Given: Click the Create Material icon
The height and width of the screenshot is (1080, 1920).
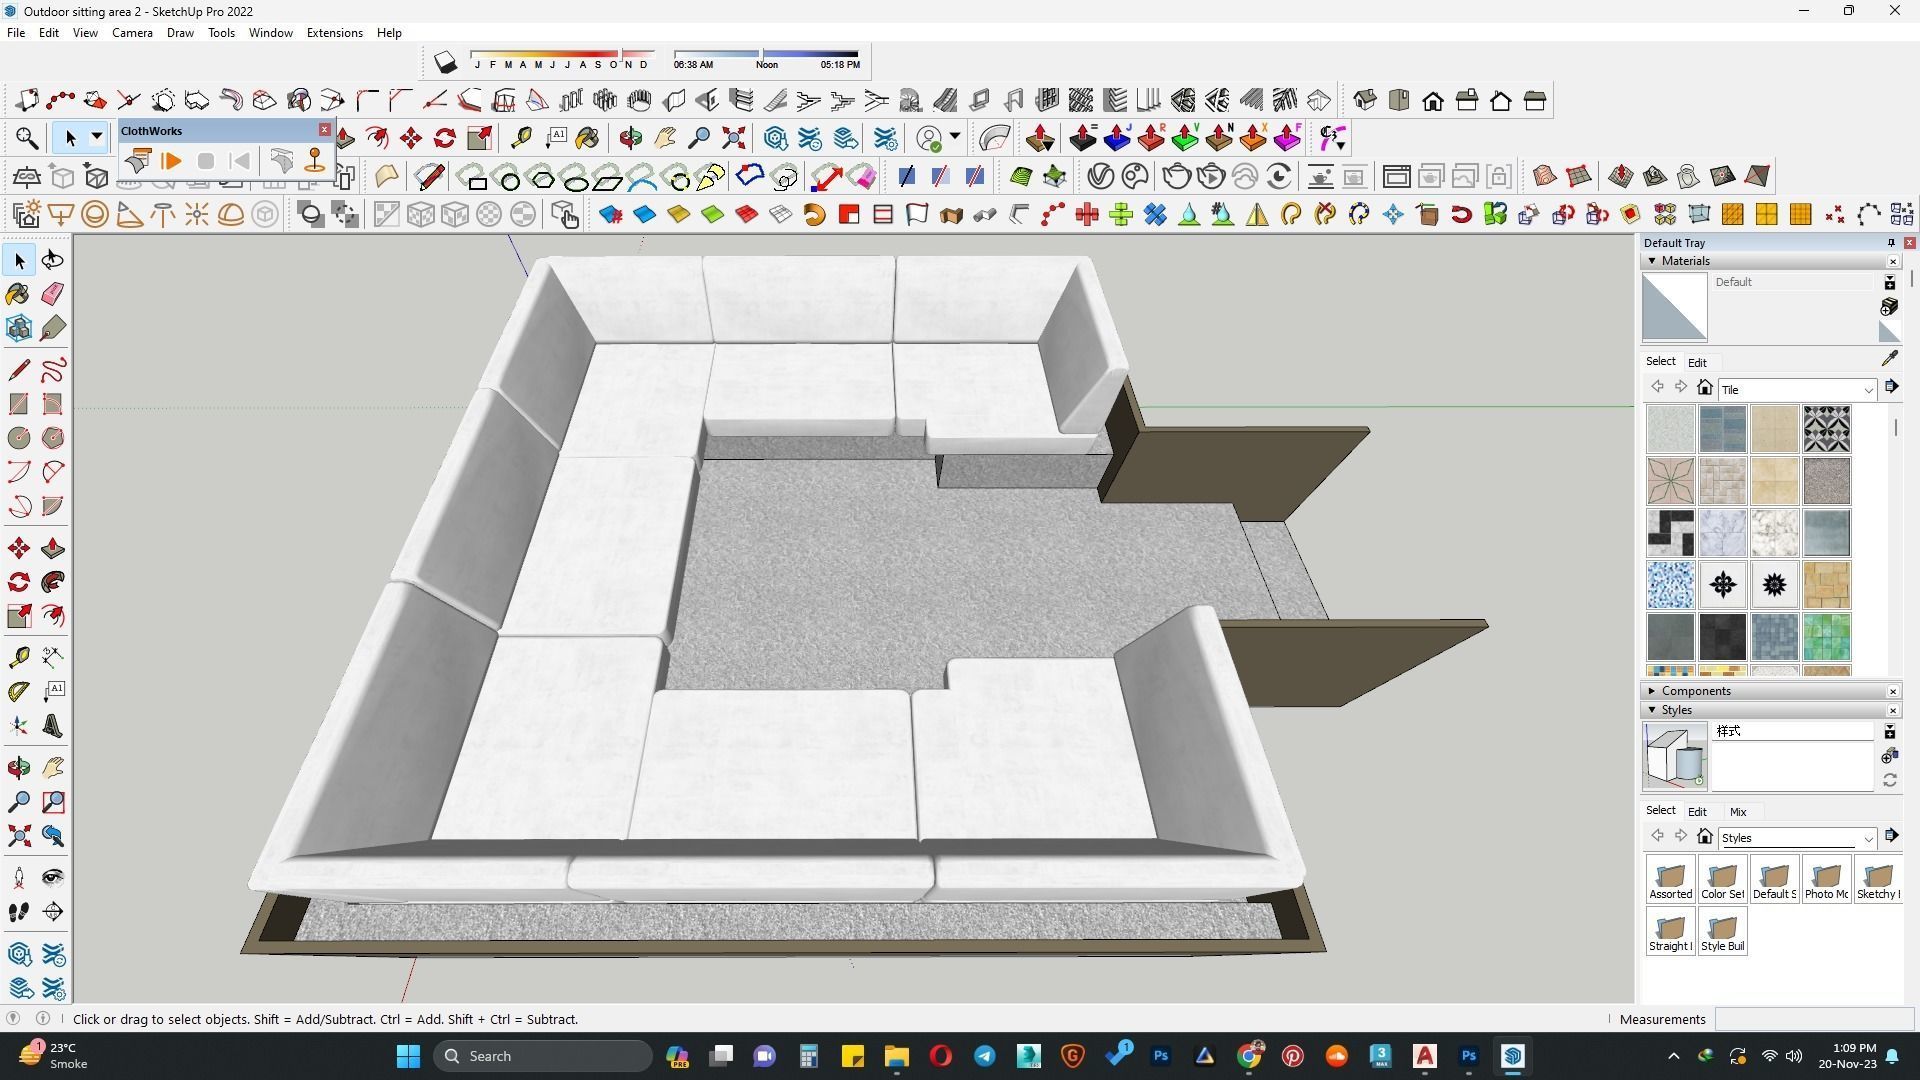Looking at the screenshot, I should click(1889, 307).
